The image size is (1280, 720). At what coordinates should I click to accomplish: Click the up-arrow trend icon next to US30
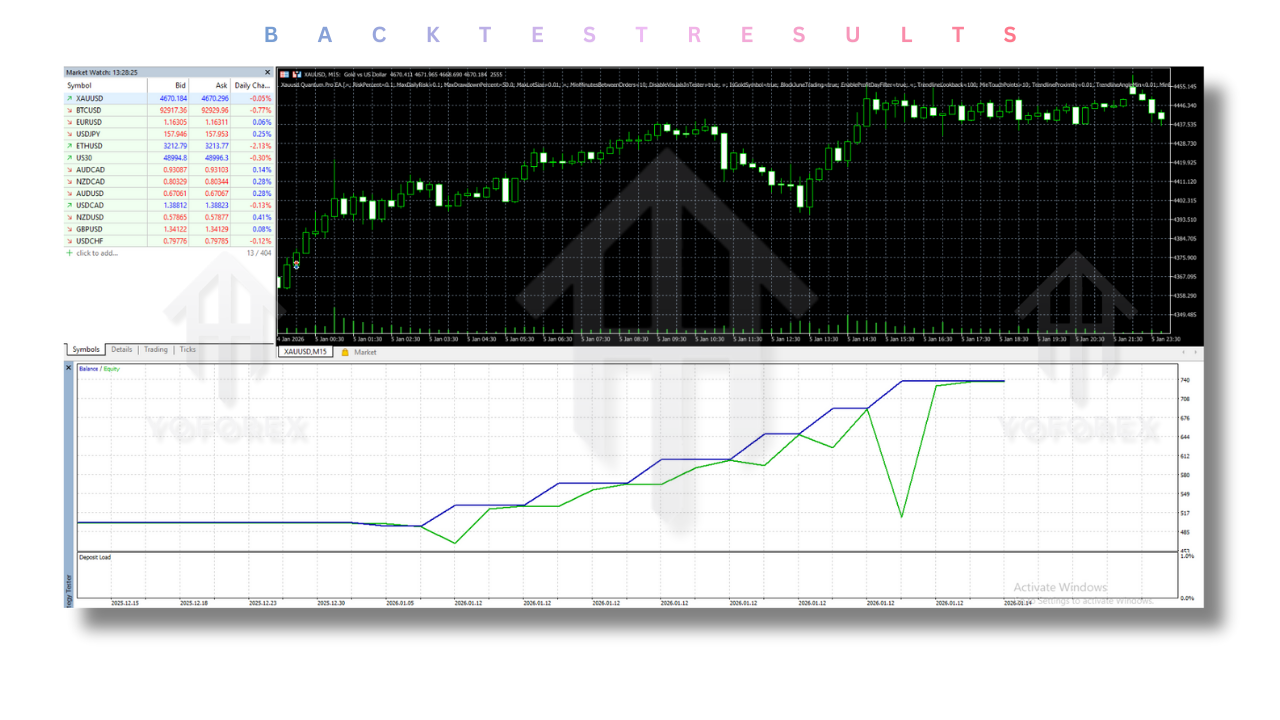tap(69, 157)
